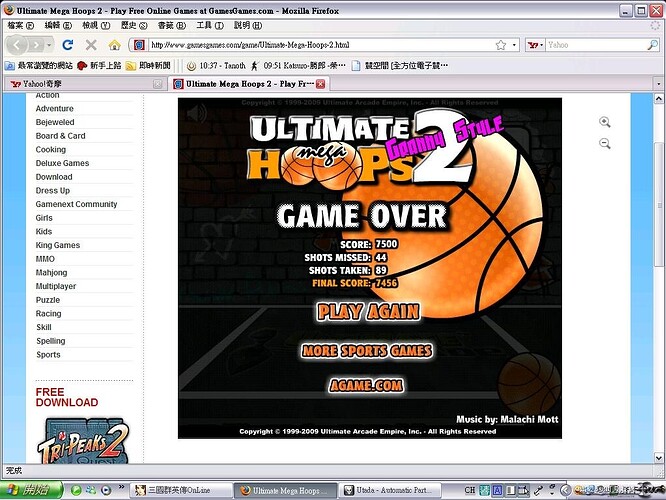Open the Multiplayer category link

pos(56,286)
